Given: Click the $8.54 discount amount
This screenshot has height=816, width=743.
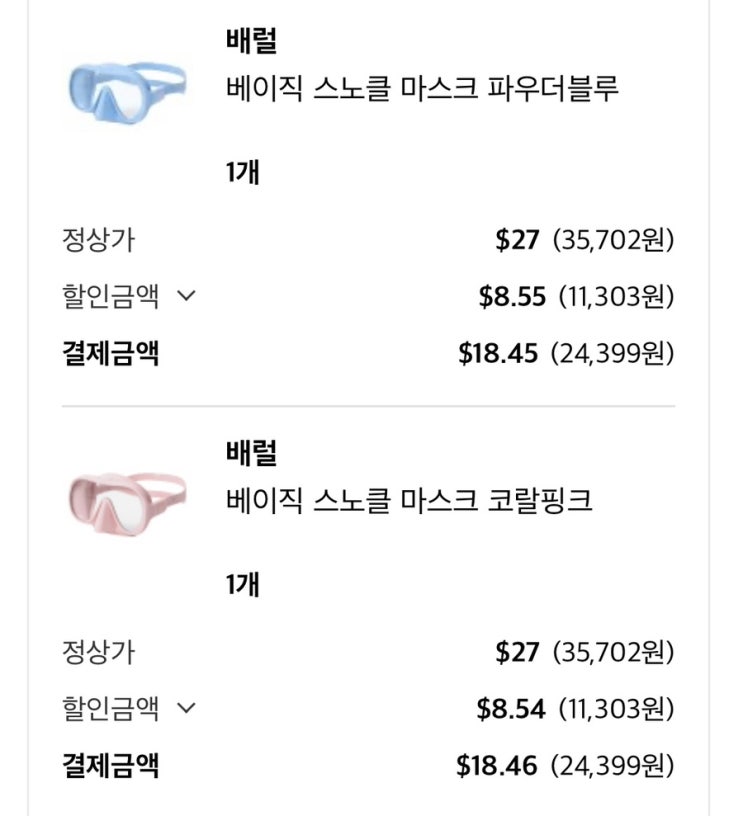Looking at the screenshot, I should click(x=511, y=709).
